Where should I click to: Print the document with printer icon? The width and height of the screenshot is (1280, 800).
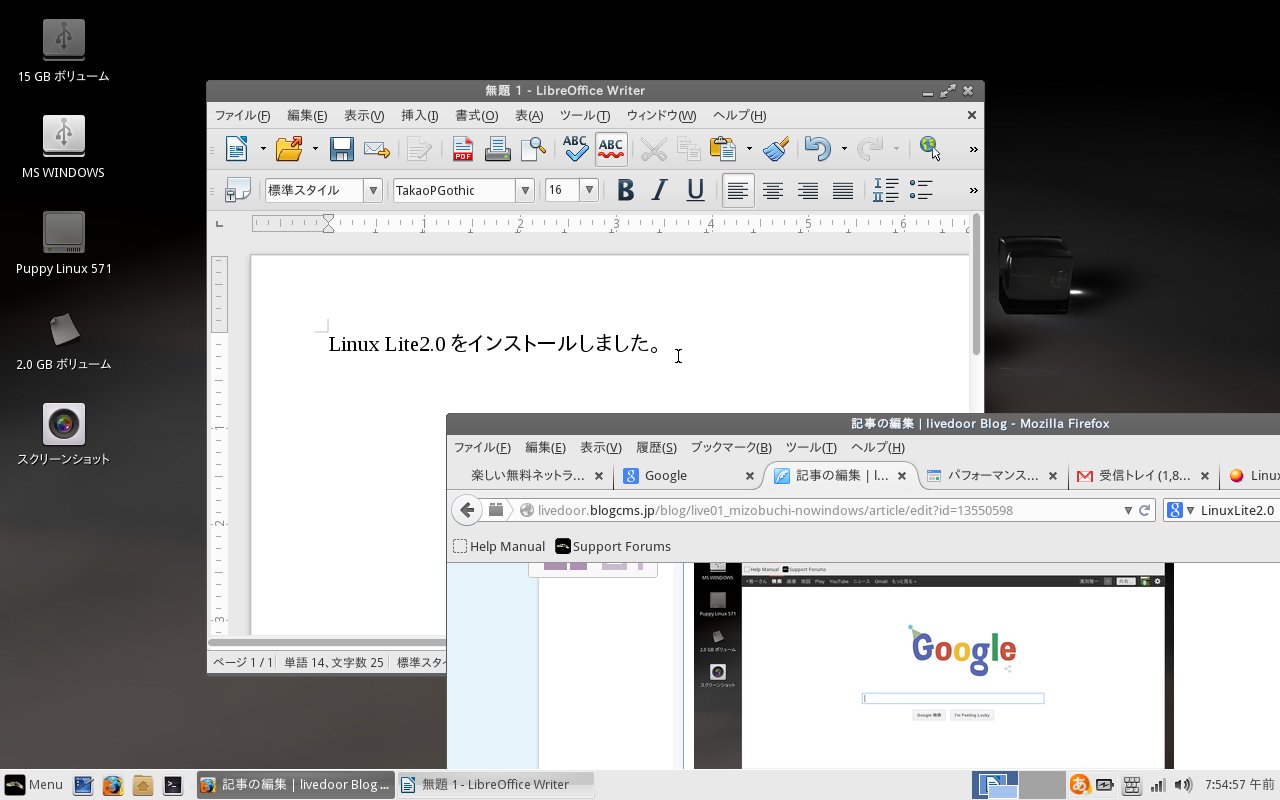[x=497, y=149]
